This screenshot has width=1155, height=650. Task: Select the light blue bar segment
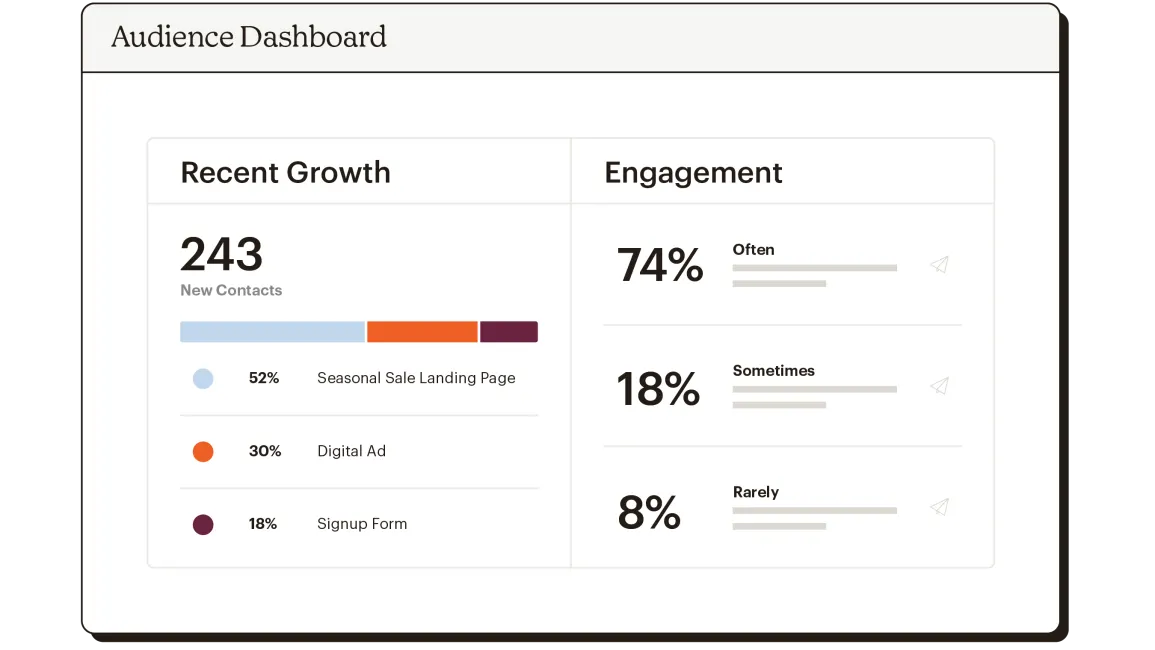tap(272, 332)
